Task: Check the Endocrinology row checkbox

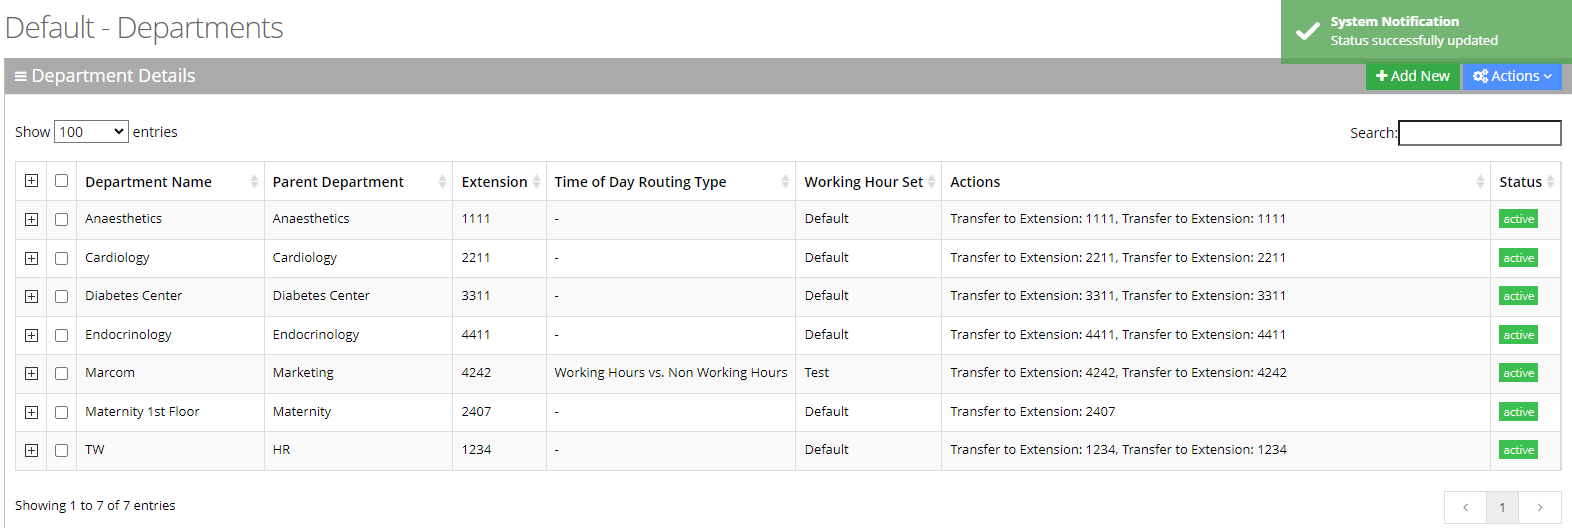Action: pos(62,335)
